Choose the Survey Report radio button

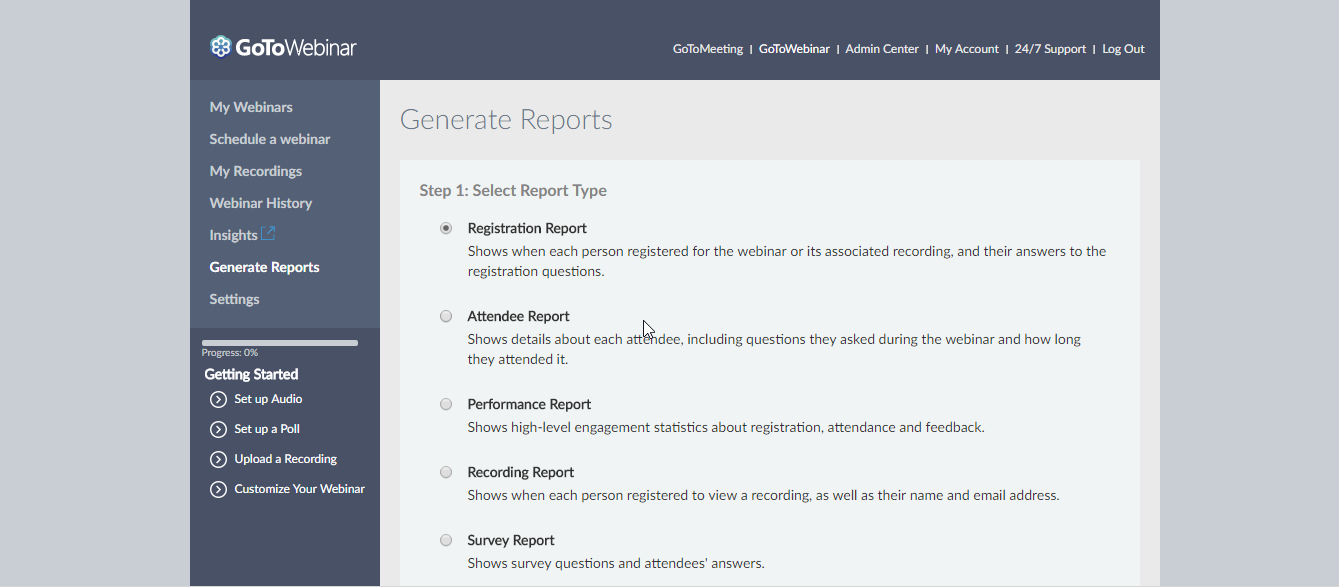[446, 540]
